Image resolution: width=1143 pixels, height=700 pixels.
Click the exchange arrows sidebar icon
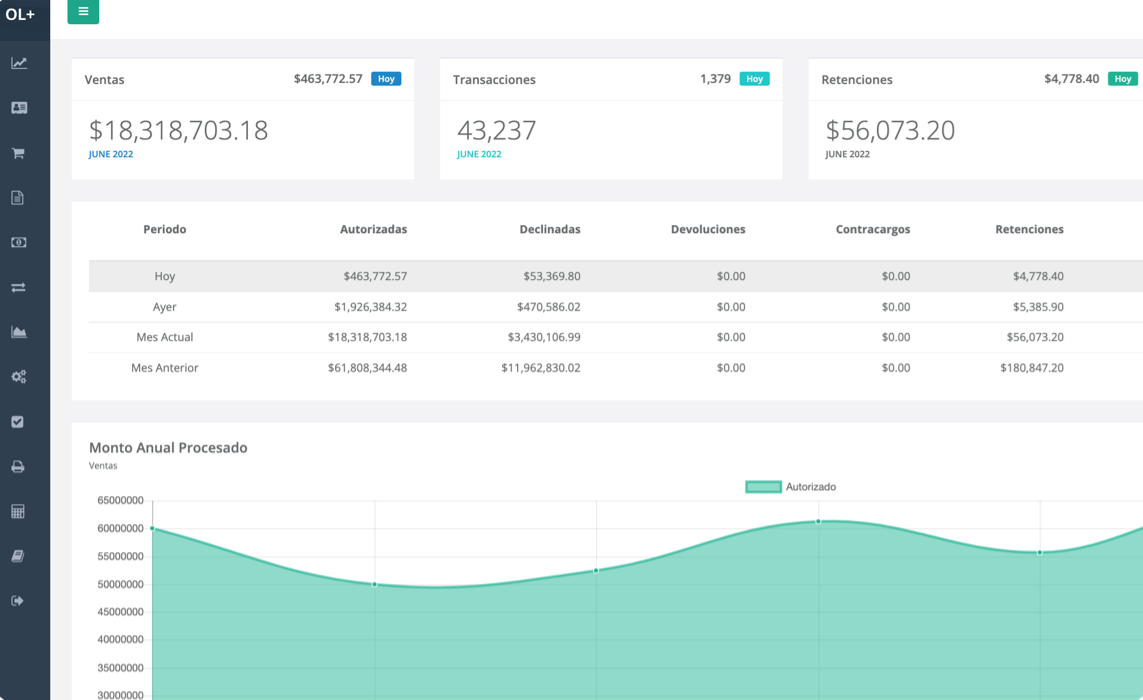pyautogui.click(x=18, y=288)
